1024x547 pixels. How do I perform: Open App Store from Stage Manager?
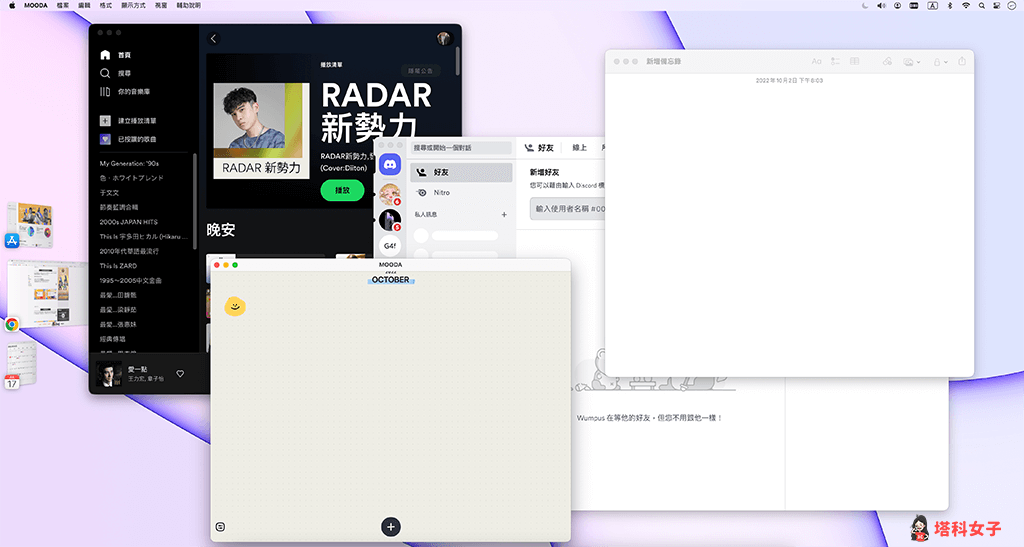pyautogui.click(x=30, y=225)
